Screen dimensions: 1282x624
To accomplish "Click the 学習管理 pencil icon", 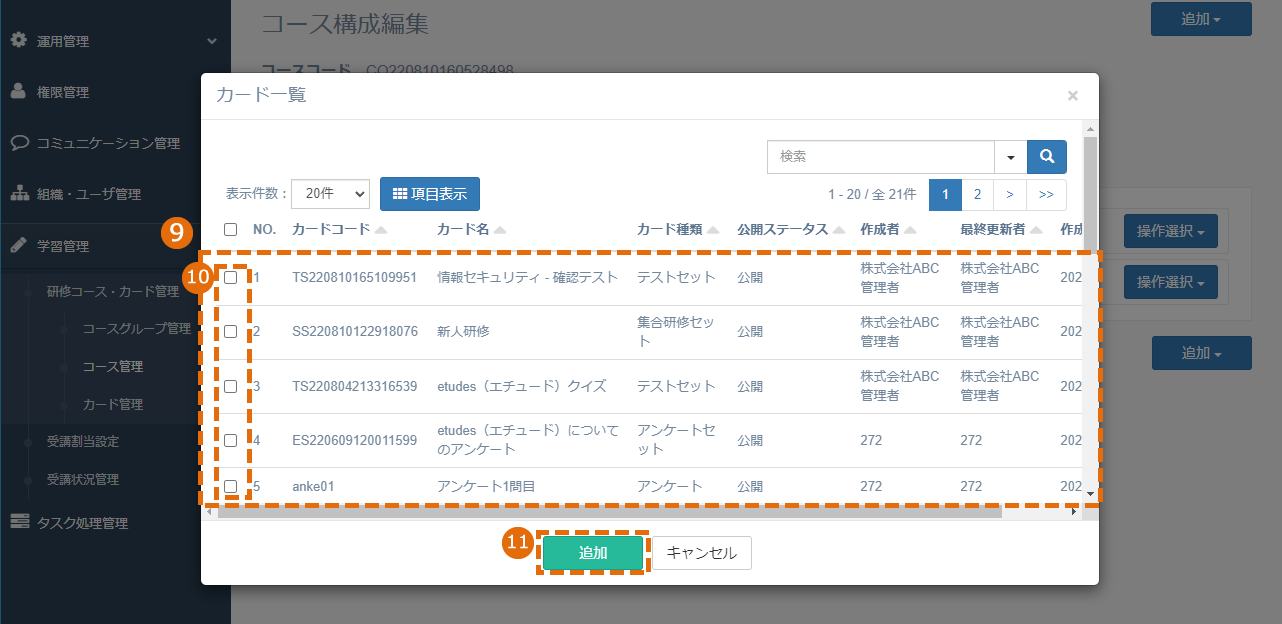I will 19,245.
